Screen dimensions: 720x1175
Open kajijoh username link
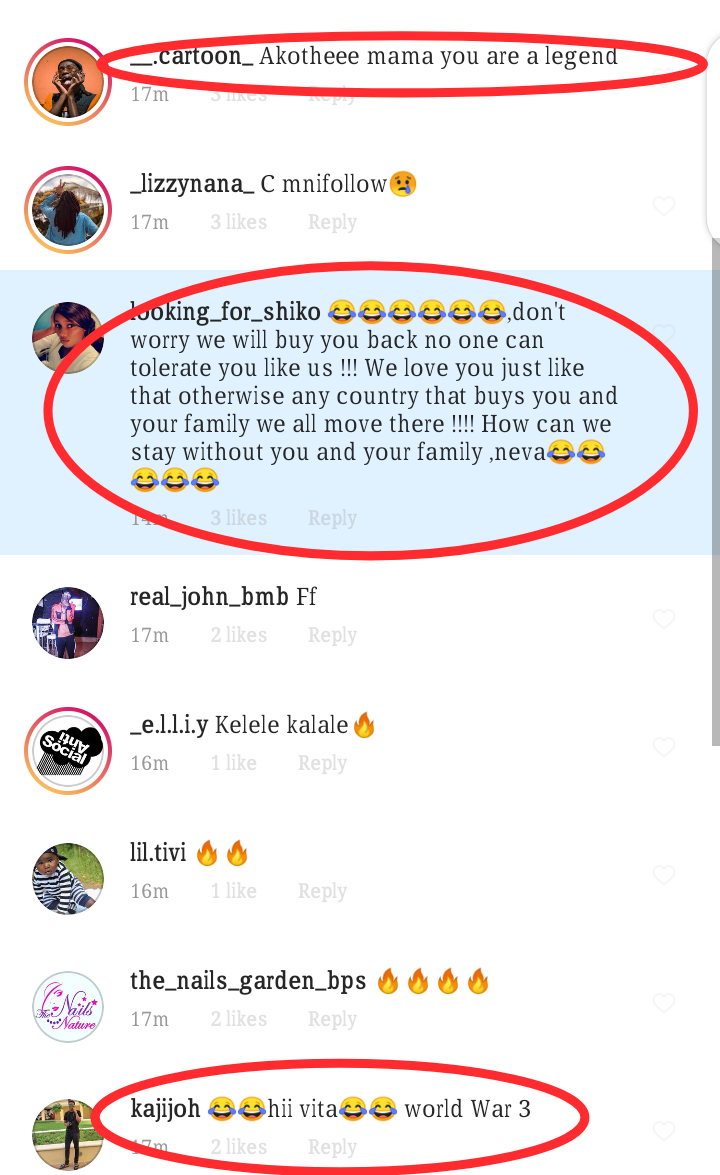(x=165, y=1109)
